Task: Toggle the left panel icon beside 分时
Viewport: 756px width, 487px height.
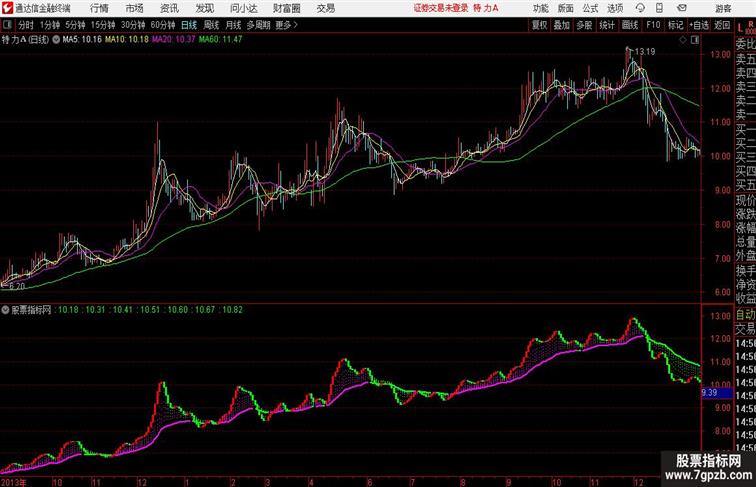Action: coord(7,24)
